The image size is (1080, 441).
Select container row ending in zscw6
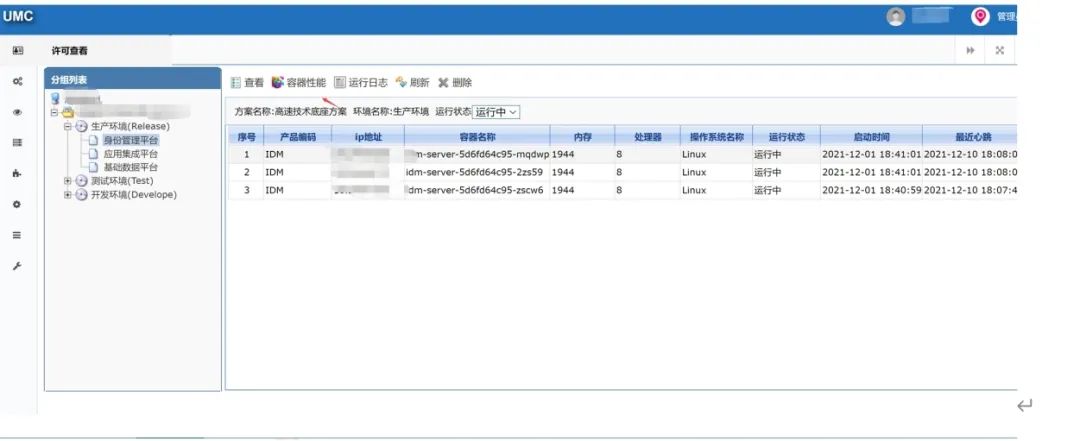pyautogui.click(x=623, y=190)
